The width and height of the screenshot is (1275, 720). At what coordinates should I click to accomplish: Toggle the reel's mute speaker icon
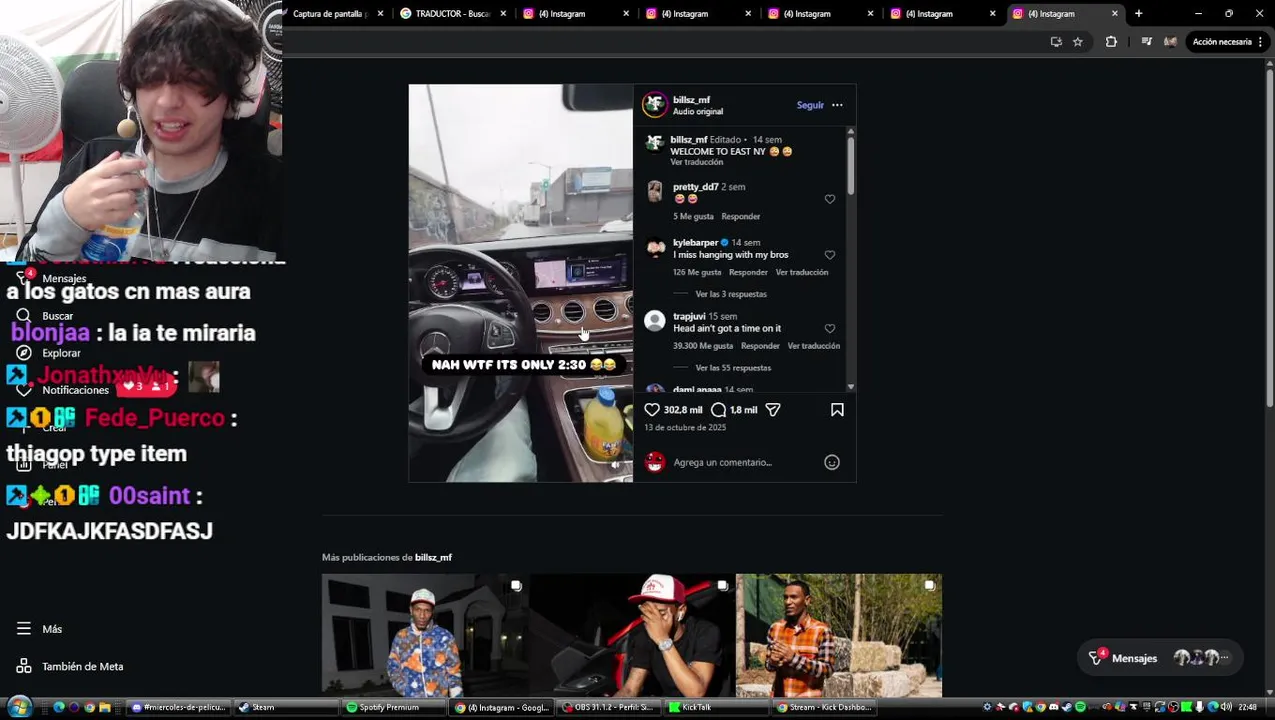click(x=616, y=465)
